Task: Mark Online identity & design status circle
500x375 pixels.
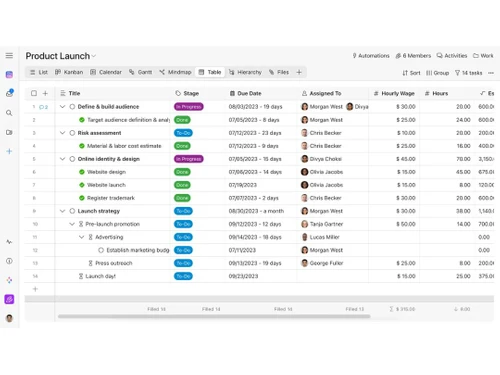Action: [x=72, y=159]
